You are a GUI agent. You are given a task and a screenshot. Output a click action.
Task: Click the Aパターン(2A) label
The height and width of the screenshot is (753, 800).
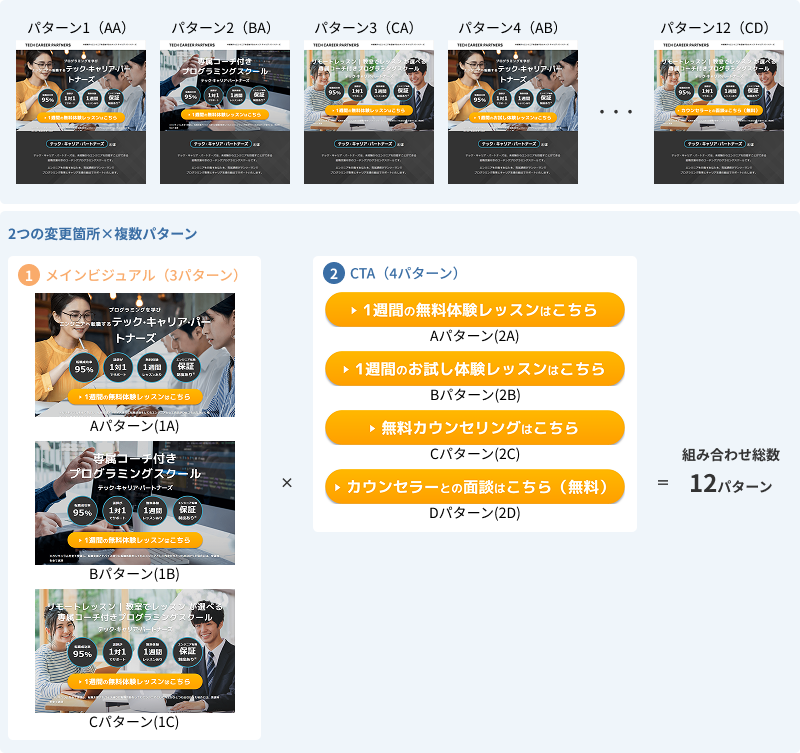click(x=474, y=336)
